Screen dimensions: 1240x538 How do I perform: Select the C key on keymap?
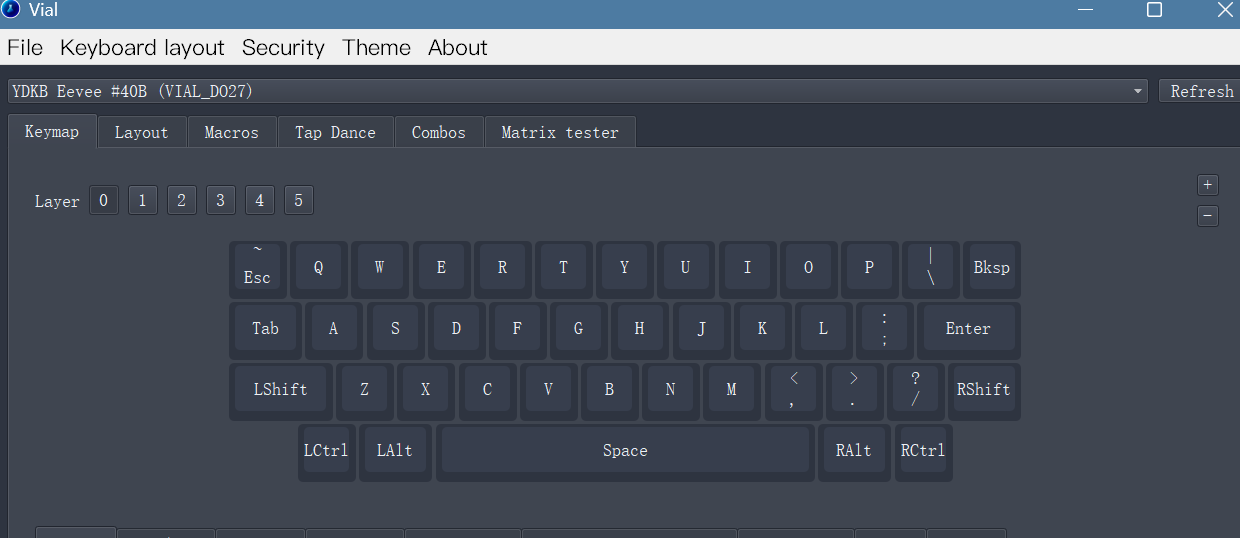click(487, 391)
